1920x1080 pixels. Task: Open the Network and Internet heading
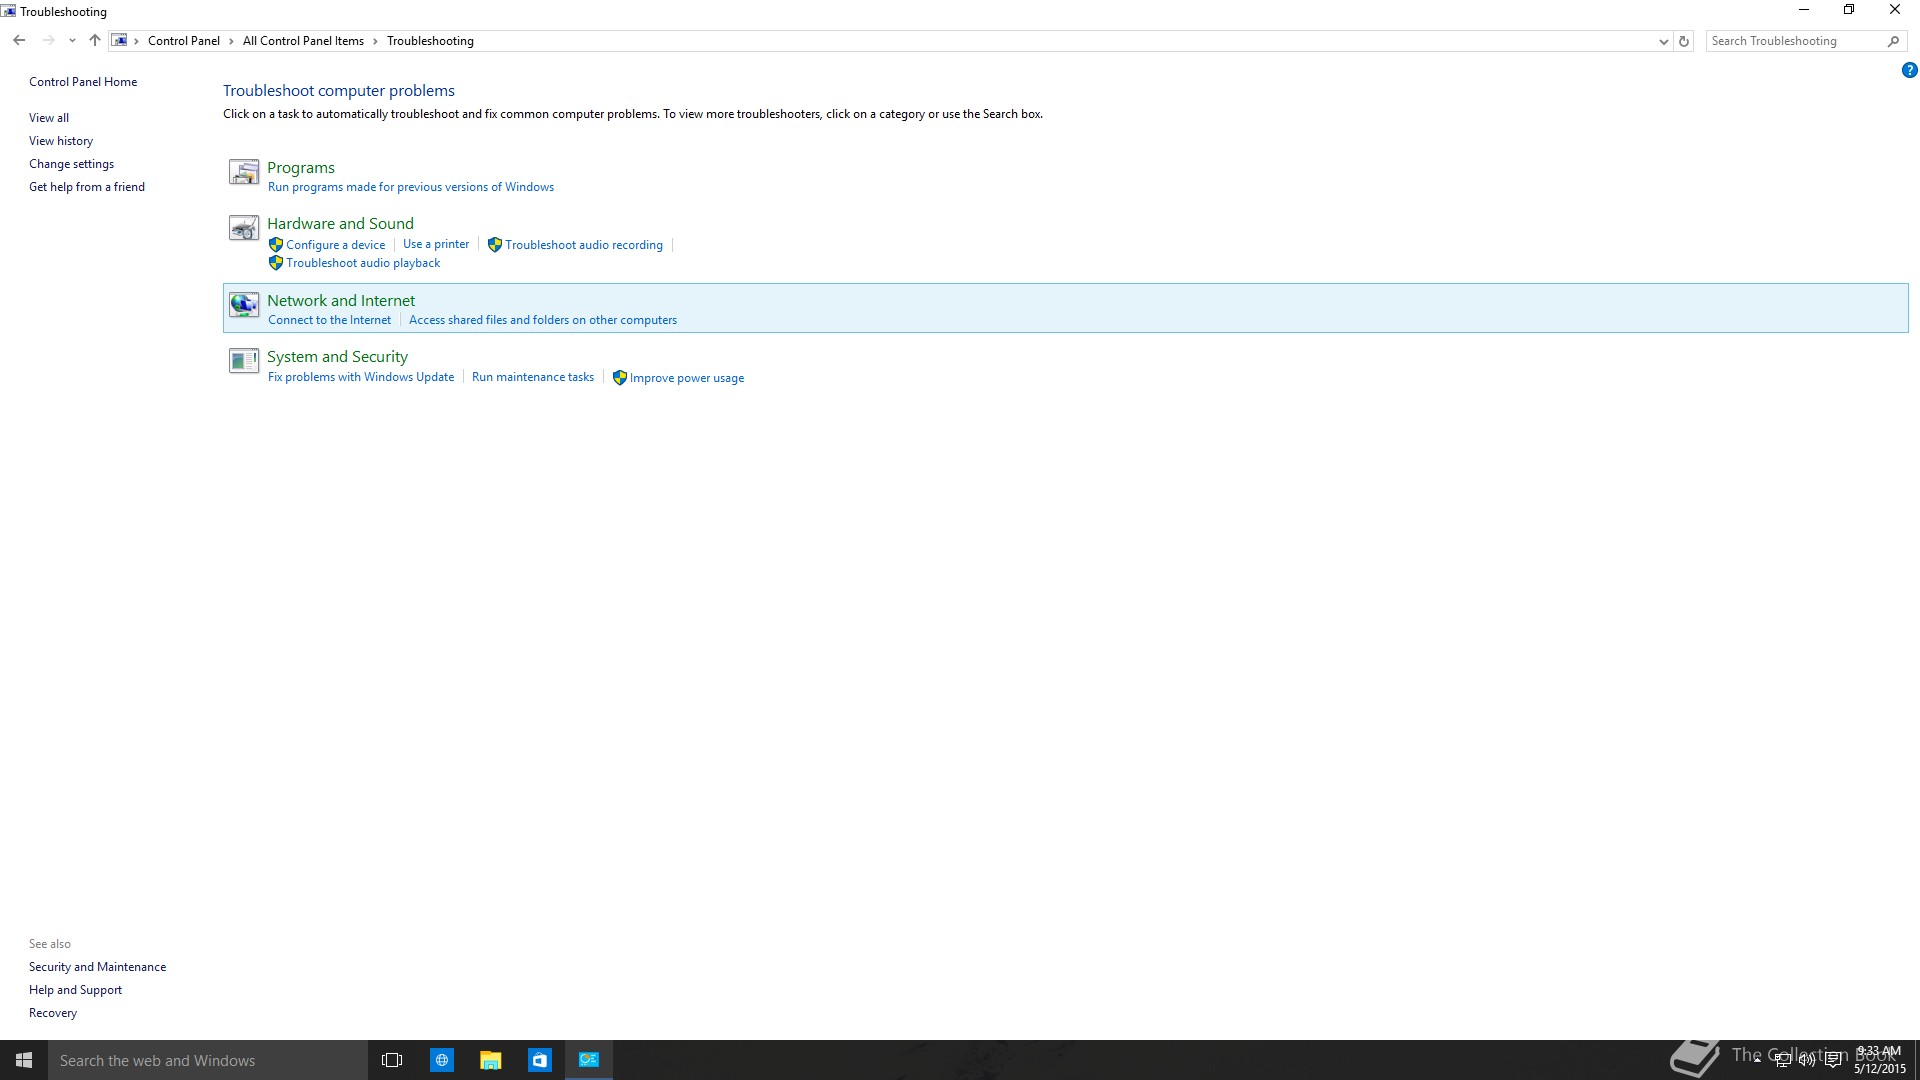click(x=341, y=301)
